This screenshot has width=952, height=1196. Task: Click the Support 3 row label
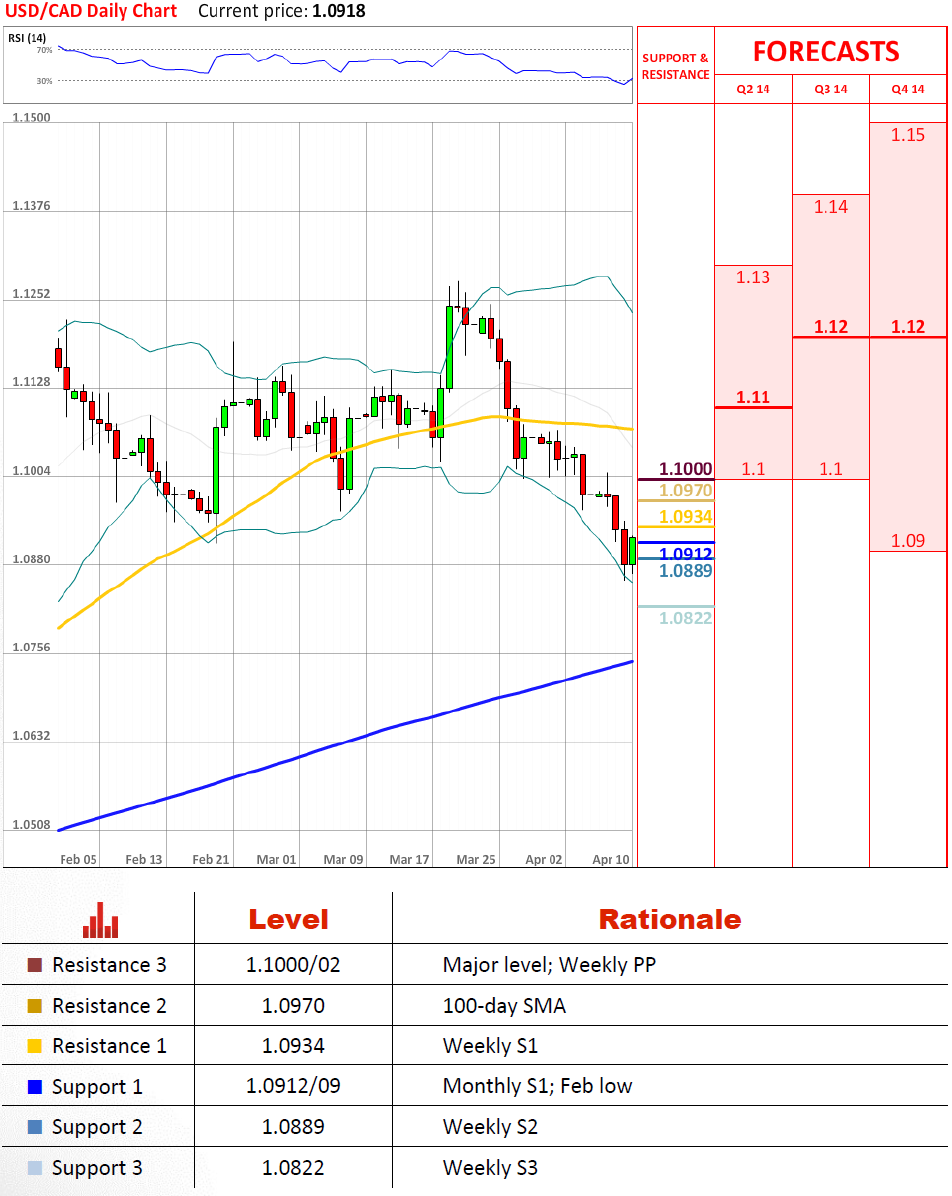[97, 1169]
